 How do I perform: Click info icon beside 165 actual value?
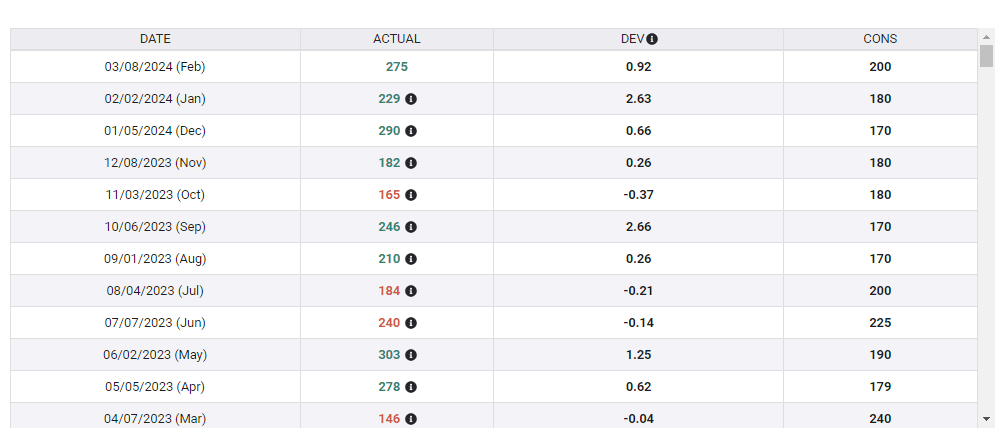411,195
